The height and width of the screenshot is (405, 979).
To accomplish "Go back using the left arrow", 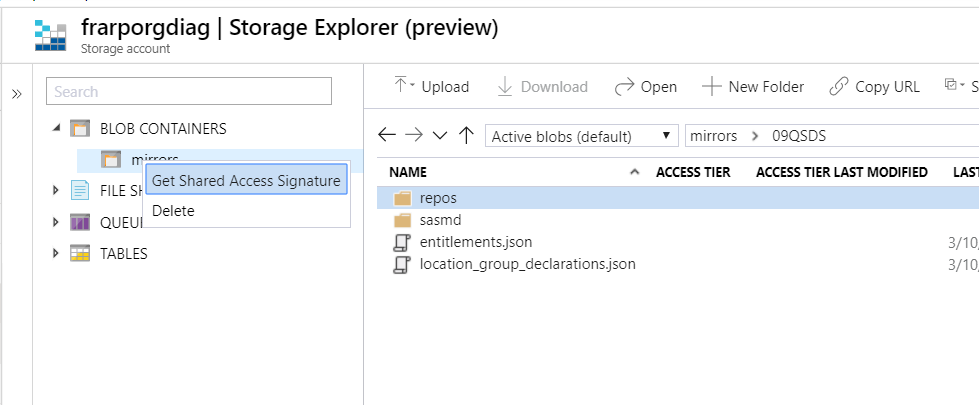I will [x=387, y=136].
